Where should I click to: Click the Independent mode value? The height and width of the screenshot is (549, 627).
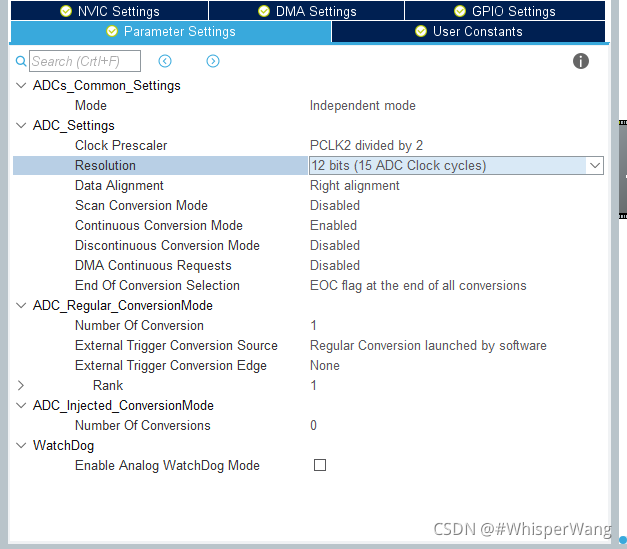coord(363,105)
